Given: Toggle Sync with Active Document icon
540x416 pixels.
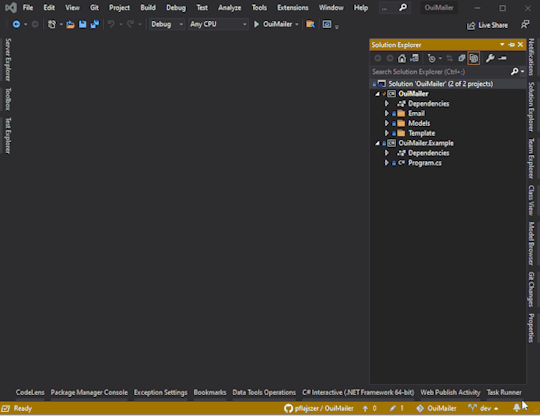Looking at the screenshot, I should 449,59.
